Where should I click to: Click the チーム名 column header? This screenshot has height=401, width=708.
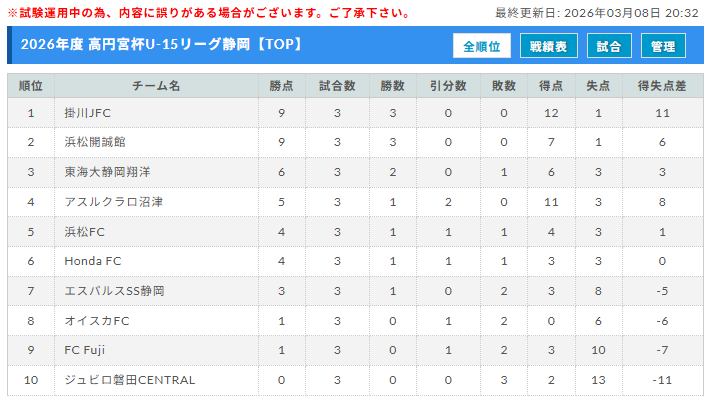tap(156, 86)
